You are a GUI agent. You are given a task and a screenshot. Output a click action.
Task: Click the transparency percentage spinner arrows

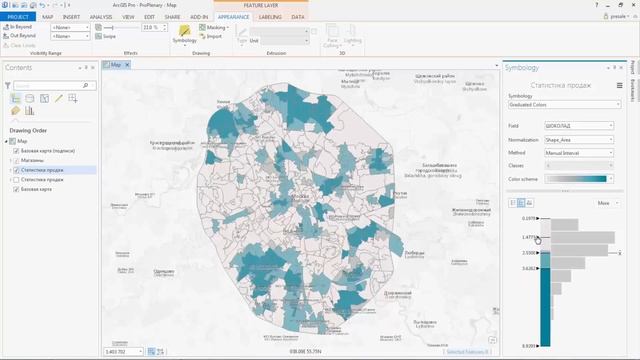(164, 27)
